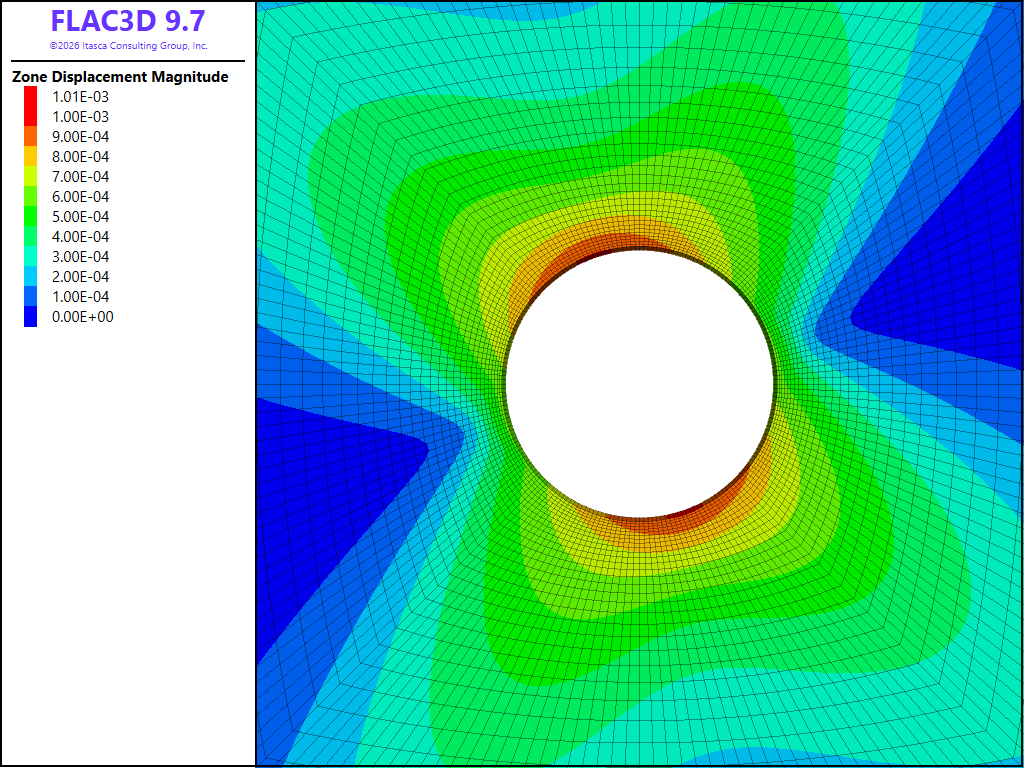This screenshot has width=1024, height=768.
Task: Click the green 5.00E-04 legend swatch
Action: coord(31,217)
